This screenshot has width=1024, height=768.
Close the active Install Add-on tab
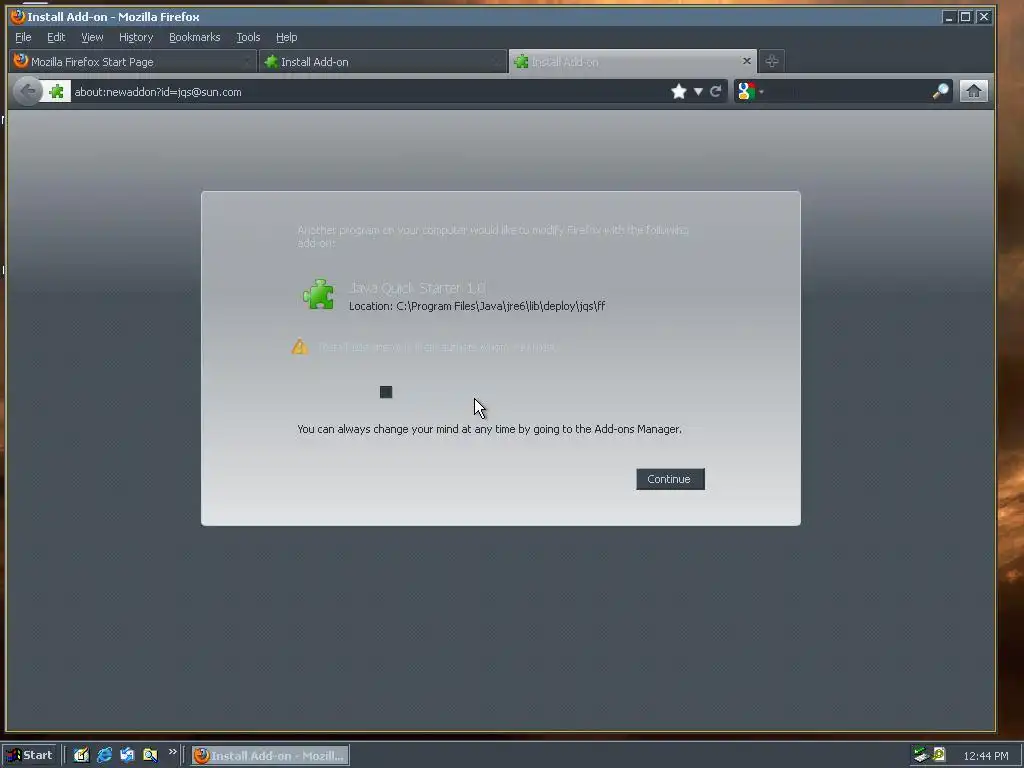point(746,61)
